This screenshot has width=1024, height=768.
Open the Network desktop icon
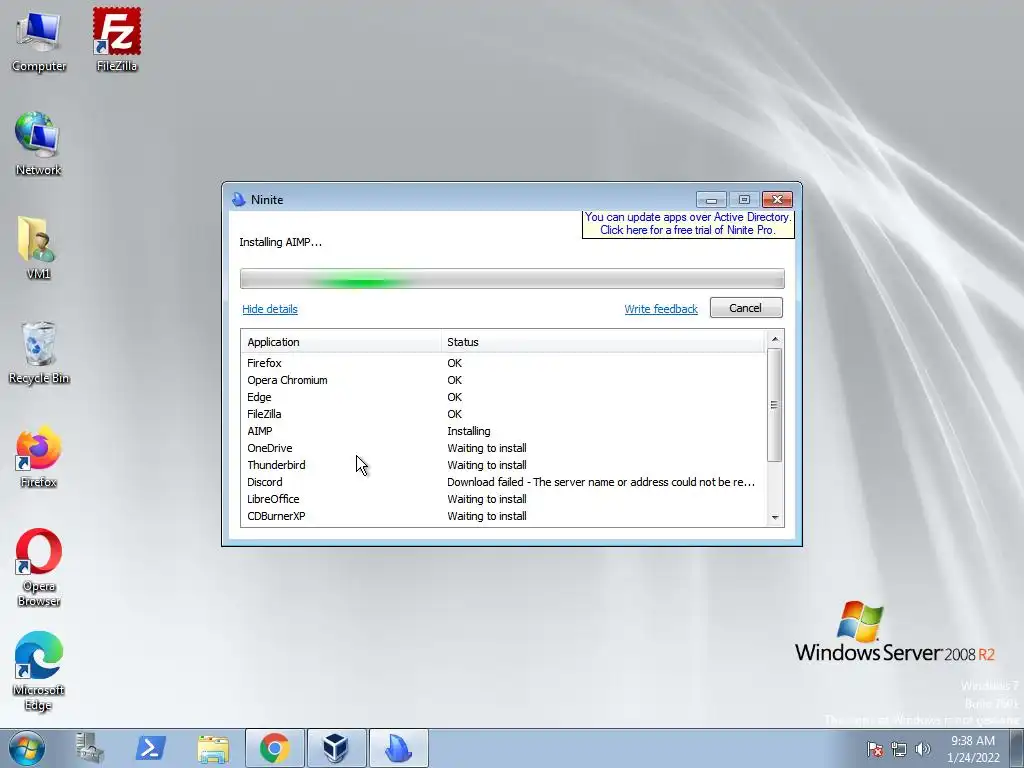coord(38,144)
